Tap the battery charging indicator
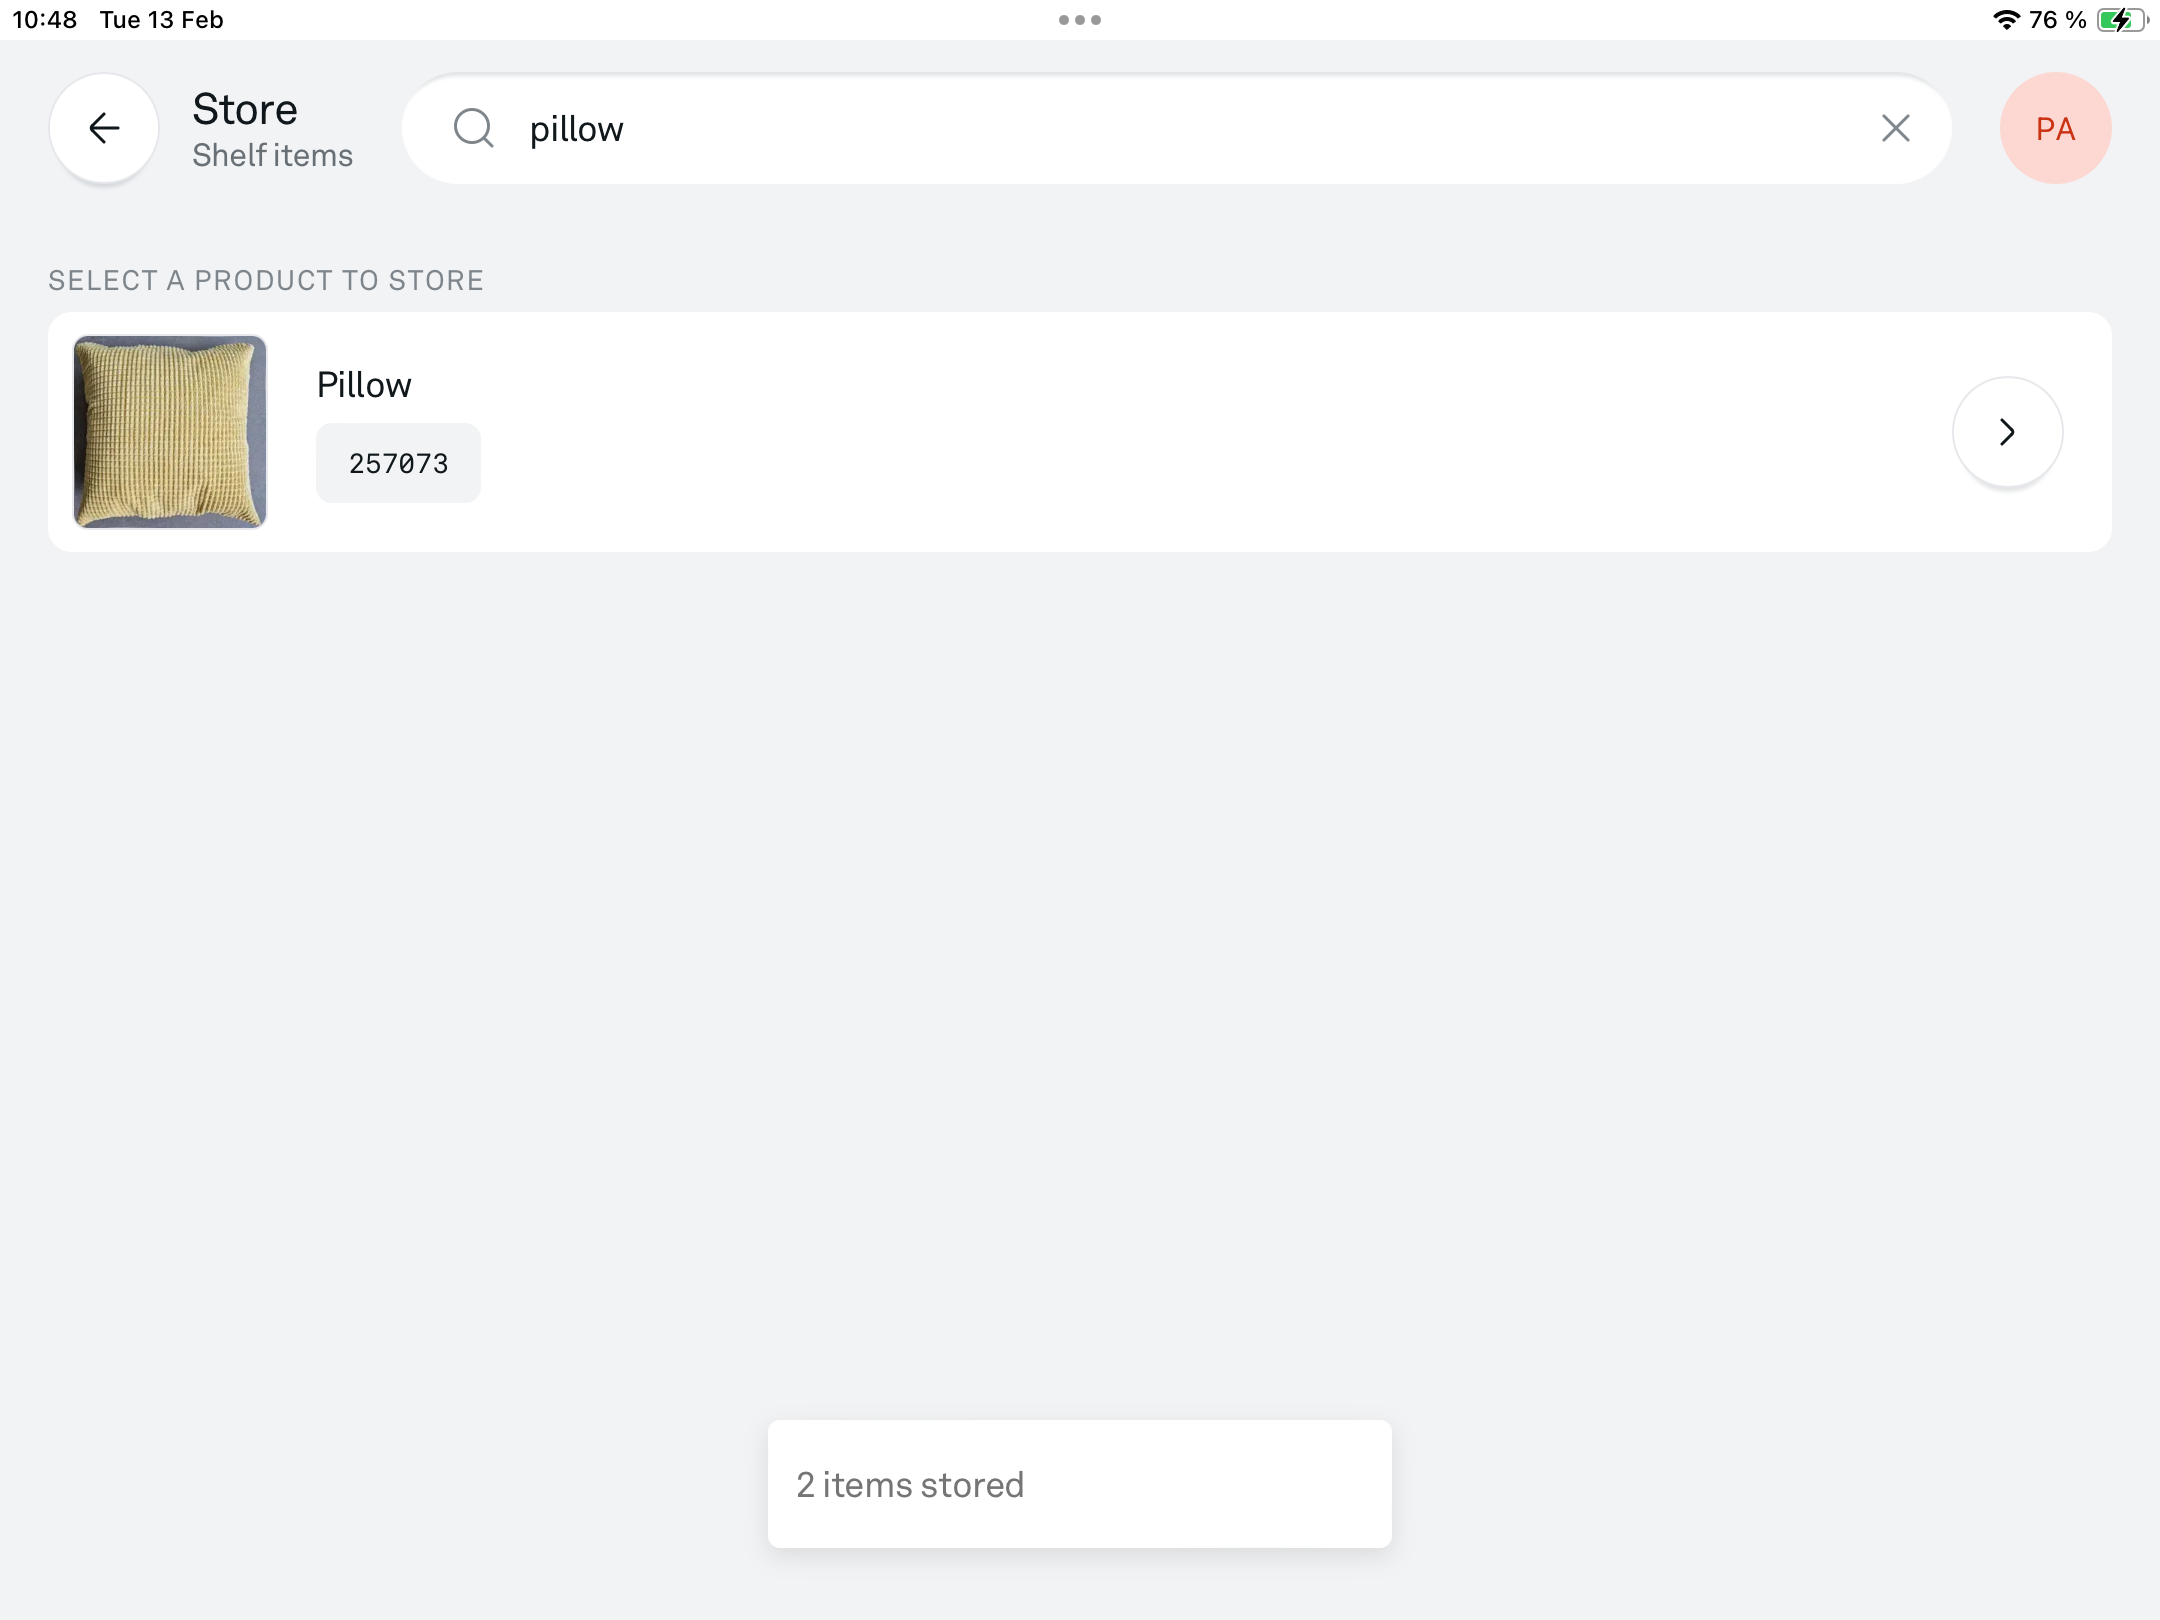The width and height of the screenshot is (2160, 1620). 2122,20
